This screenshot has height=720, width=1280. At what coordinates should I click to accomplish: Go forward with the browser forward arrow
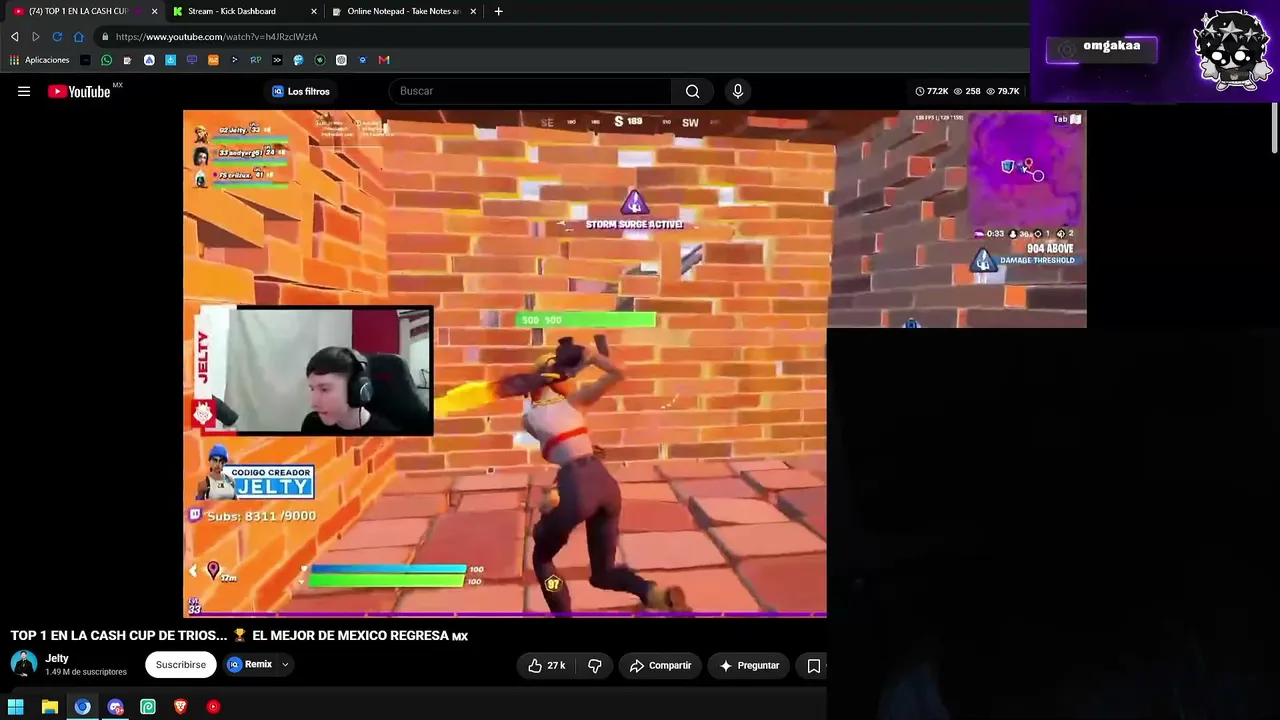tap(36, 37)
